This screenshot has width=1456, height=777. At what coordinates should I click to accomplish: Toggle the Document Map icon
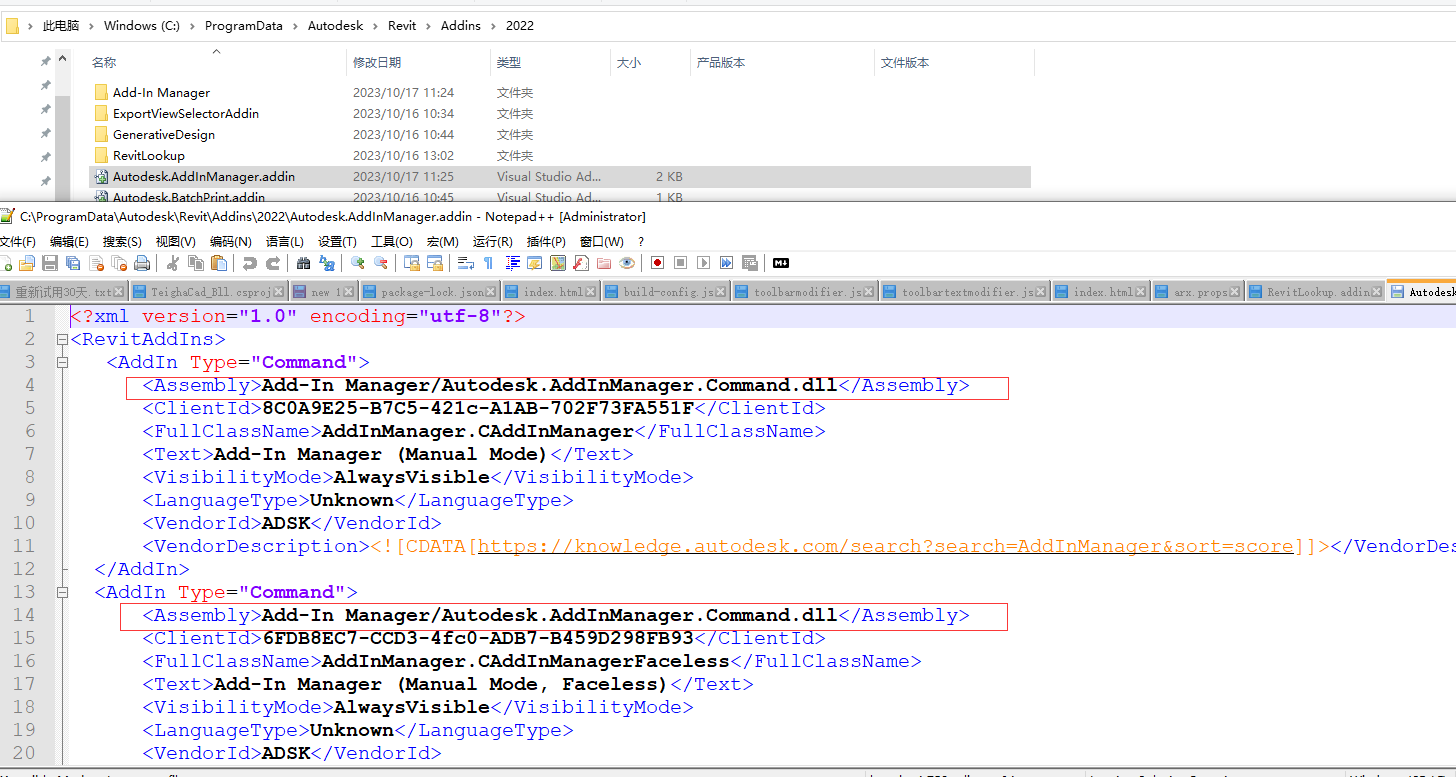point(558,263)
